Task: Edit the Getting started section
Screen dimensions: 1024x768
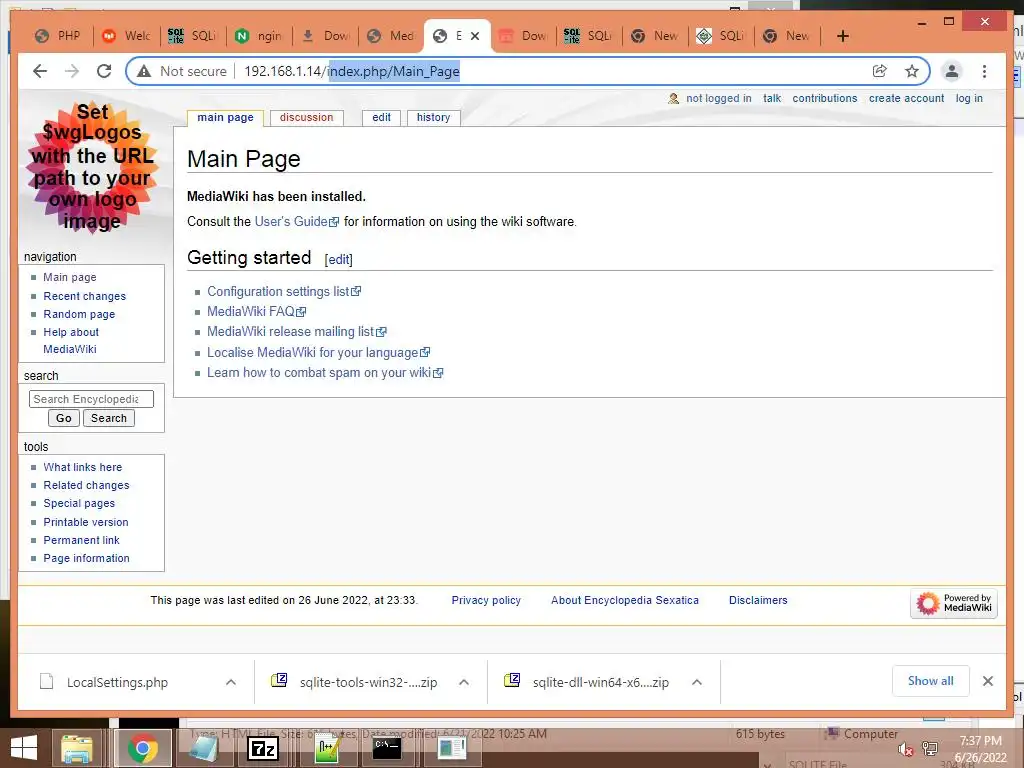Action: (x=338, y=259)
